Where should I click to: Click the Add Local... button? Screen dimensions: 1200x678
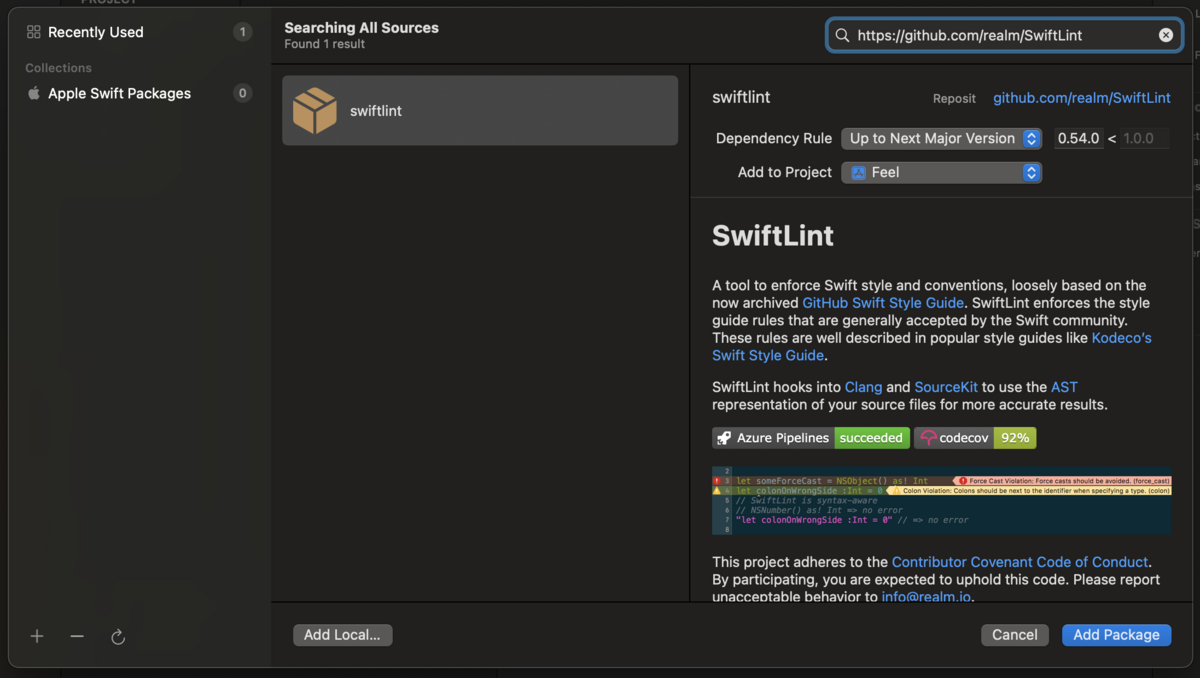pos(342,635)
